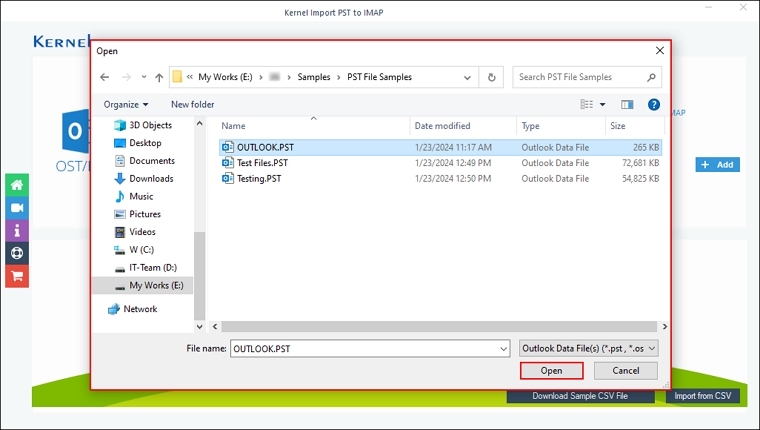760x430 pixels.
Task: Open the blue Help question mark icon
Action: (x=653, y=104)
